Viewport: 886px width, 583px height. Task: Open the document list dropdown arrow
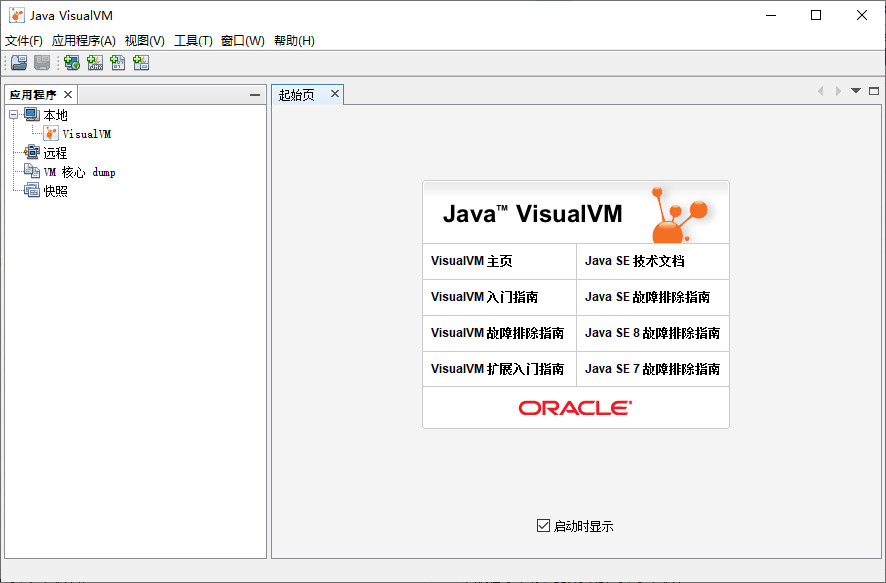(856, 91)
